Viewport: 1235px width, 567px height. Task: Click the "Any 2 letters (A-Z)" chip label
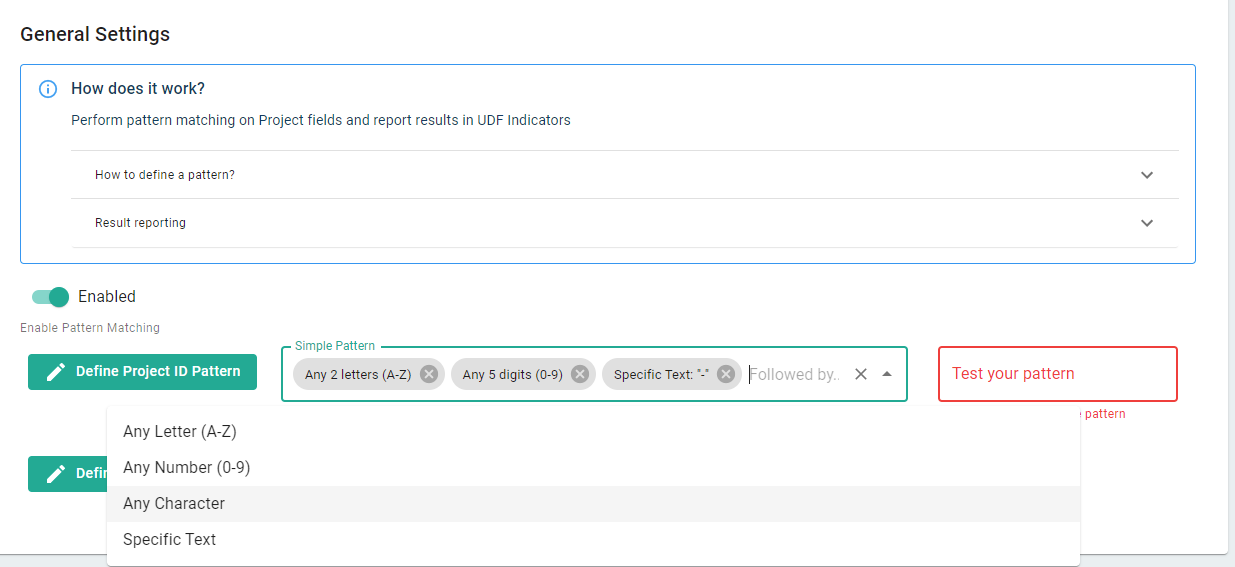(x=358, y=374)
